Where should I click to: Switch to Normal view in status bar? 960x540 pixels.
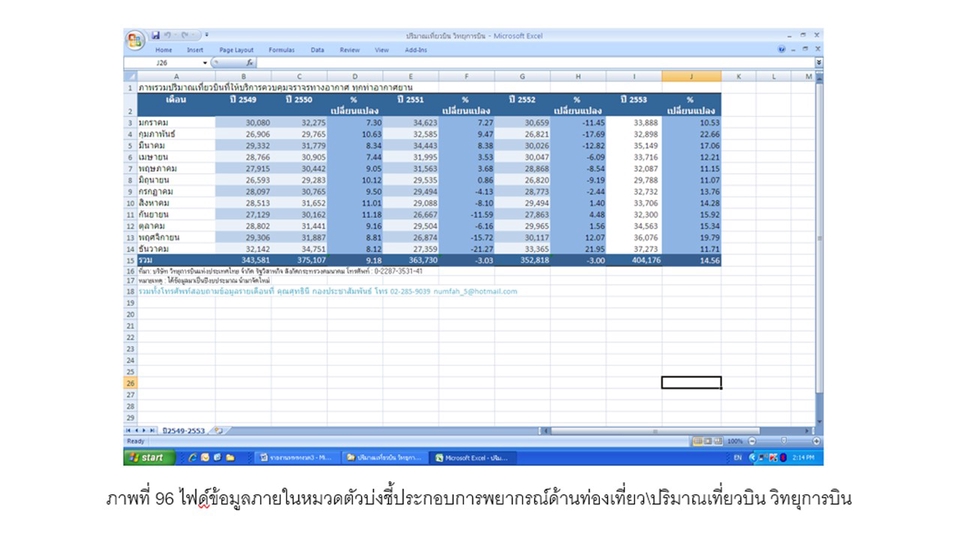(x=697, y=441)
